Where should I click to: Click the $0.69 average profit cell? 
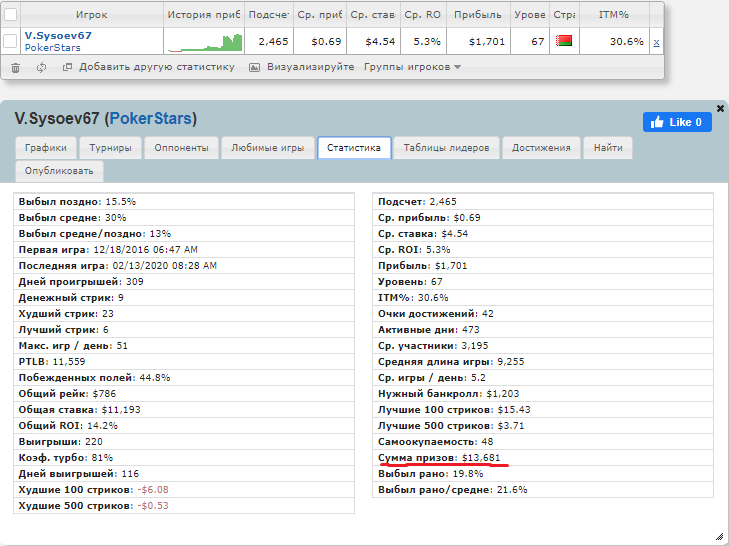pos(319,41)
